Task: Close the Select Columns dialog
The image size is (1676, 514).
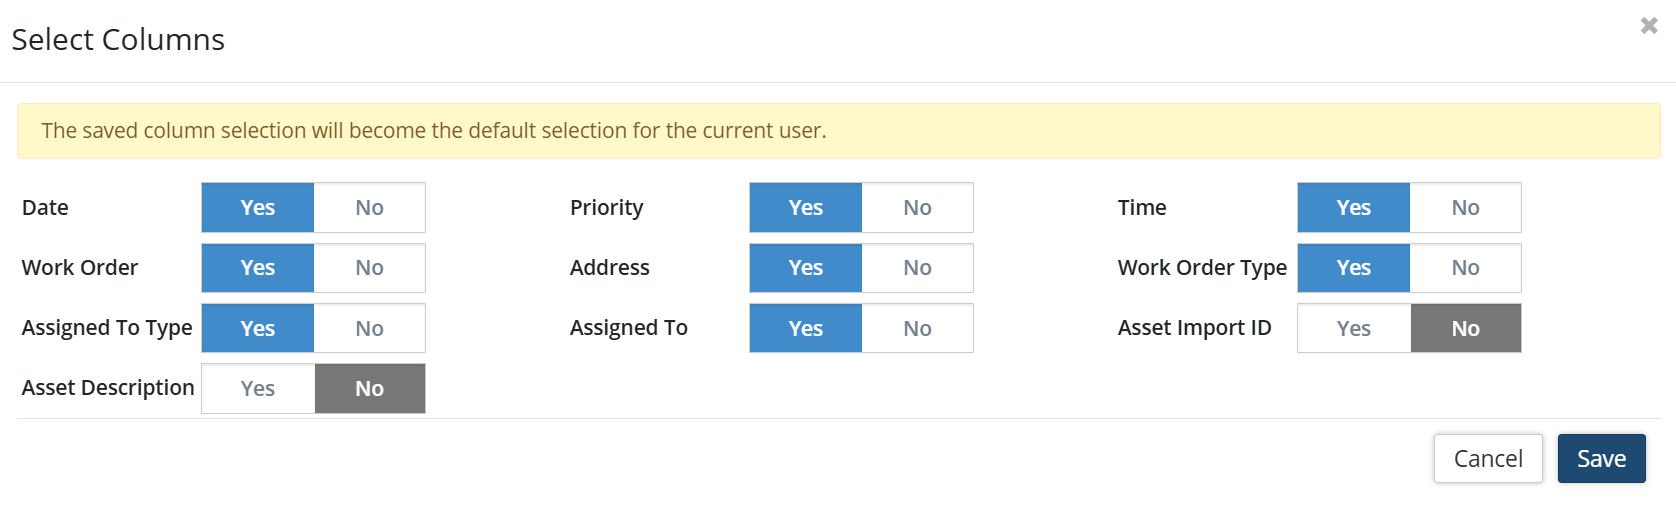Action: (x=1649, y=26)
